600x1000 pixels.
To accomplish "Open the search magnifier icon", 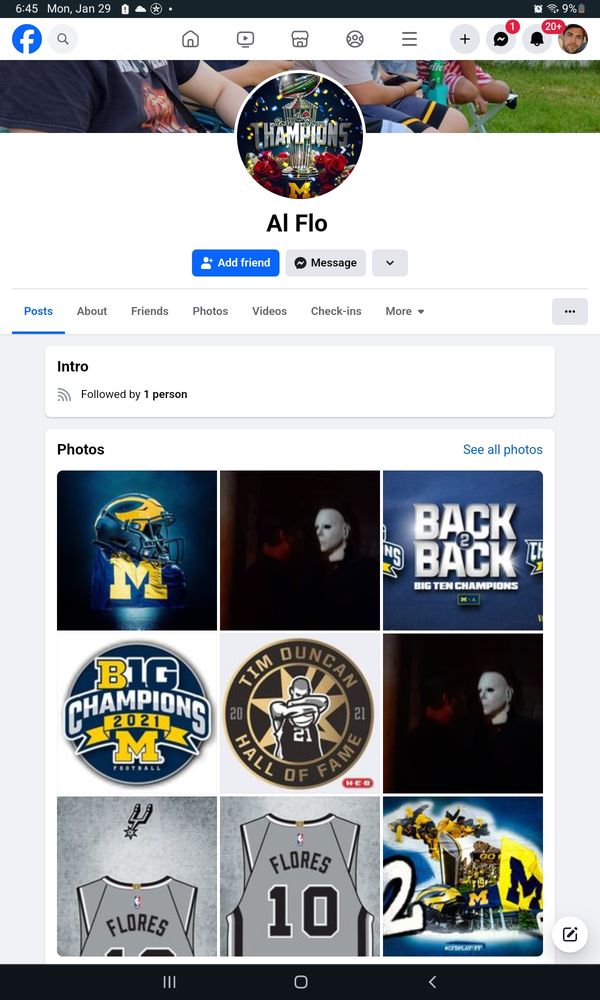I will [62, 39].
